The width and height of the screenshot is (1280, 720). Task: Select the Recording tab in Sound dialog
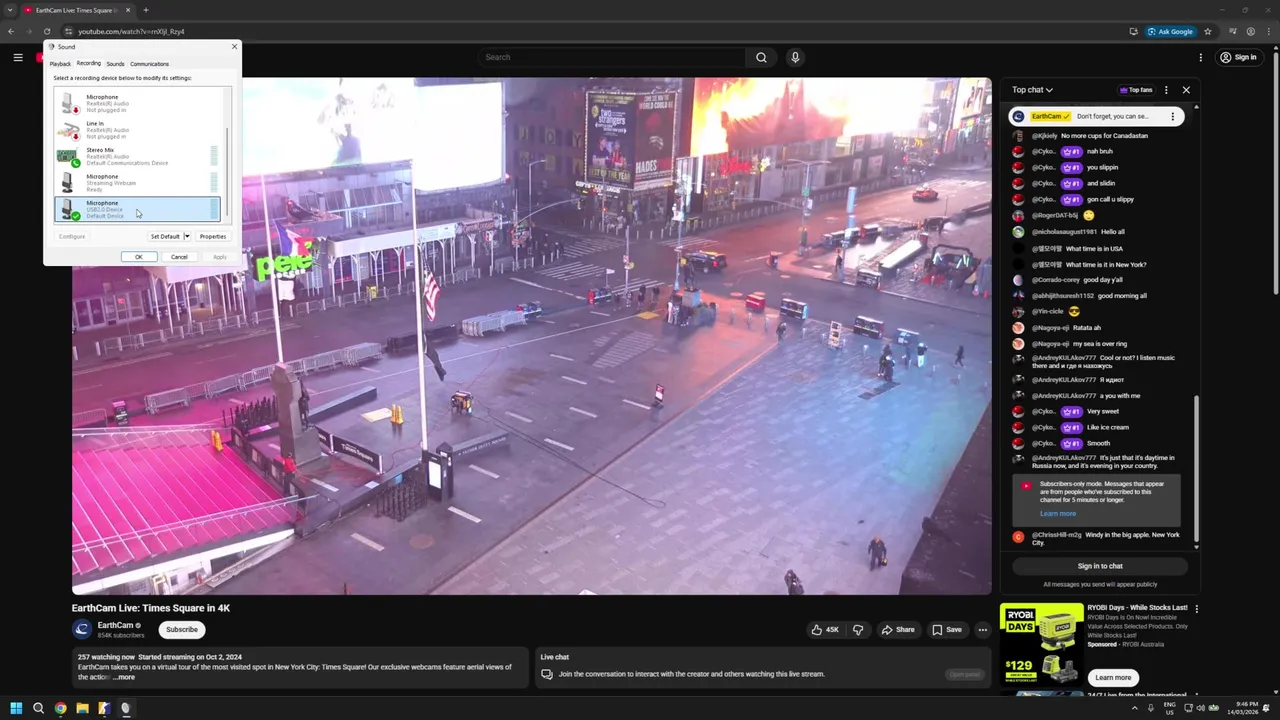pos(88,63)
